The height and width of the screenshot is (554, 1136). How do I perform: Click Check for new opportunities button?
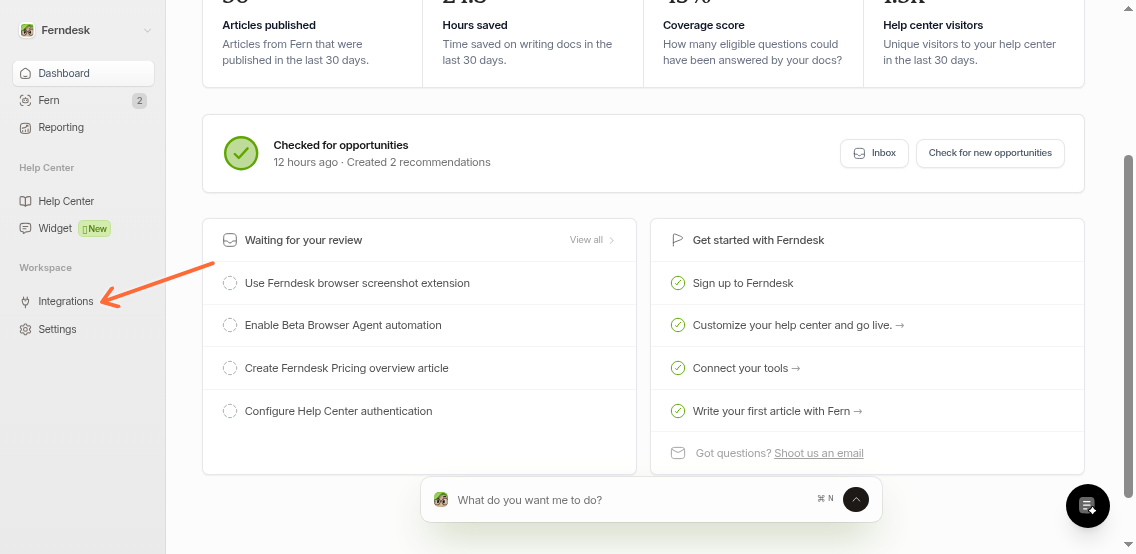click(x=990, y=154)
